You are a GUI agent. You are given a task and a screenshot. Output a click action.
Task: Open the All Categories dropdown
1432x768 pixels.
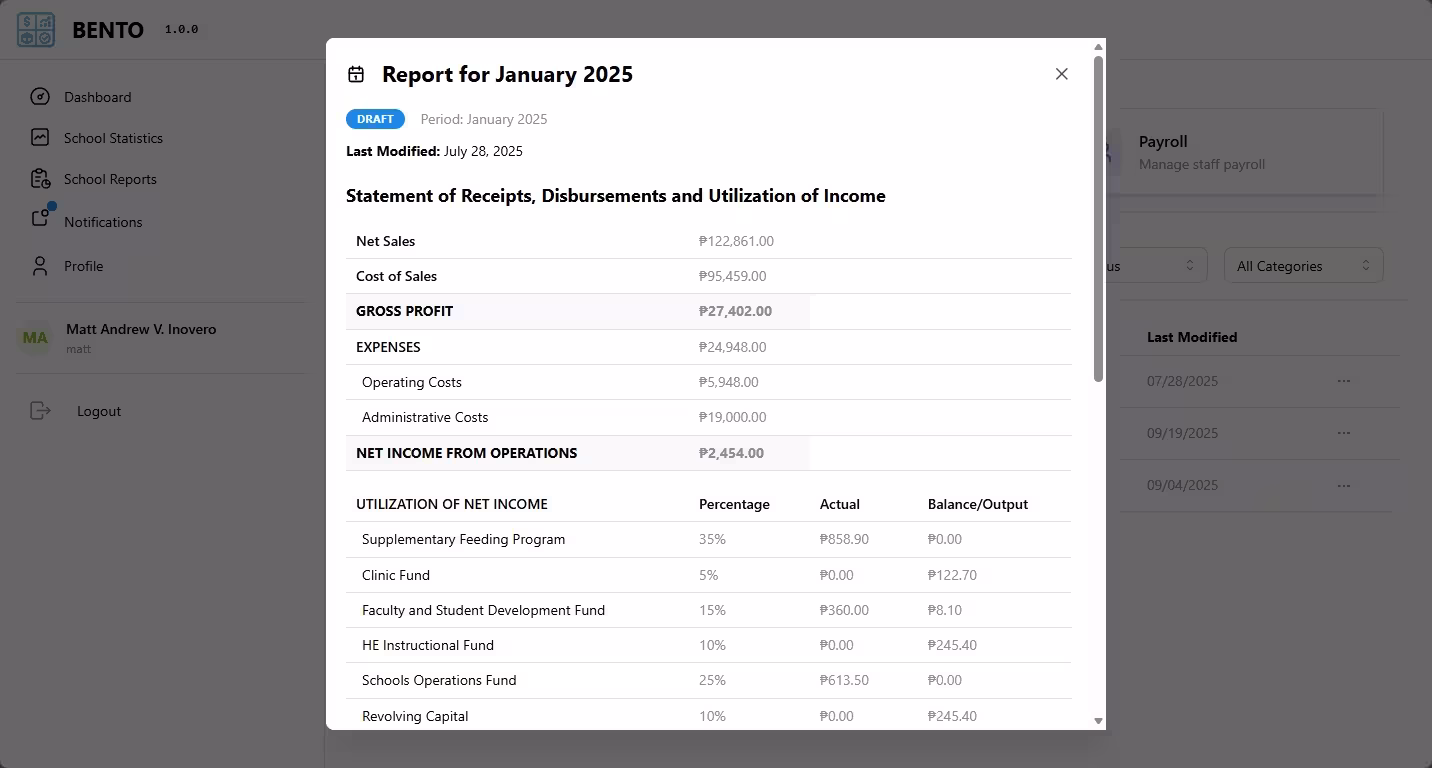1304,266
